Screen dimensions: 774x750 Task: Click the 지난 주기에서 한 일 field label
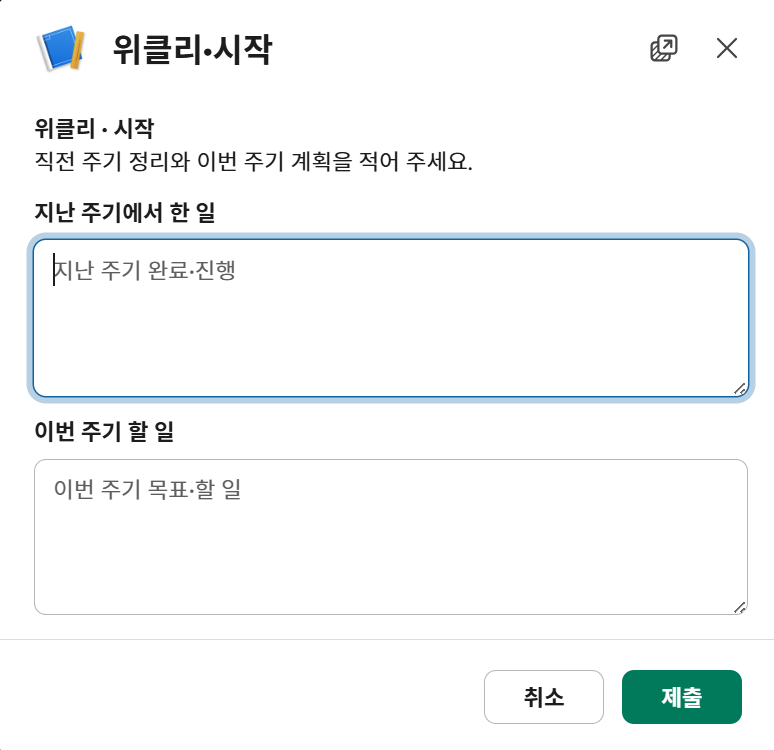click(125, 212)
